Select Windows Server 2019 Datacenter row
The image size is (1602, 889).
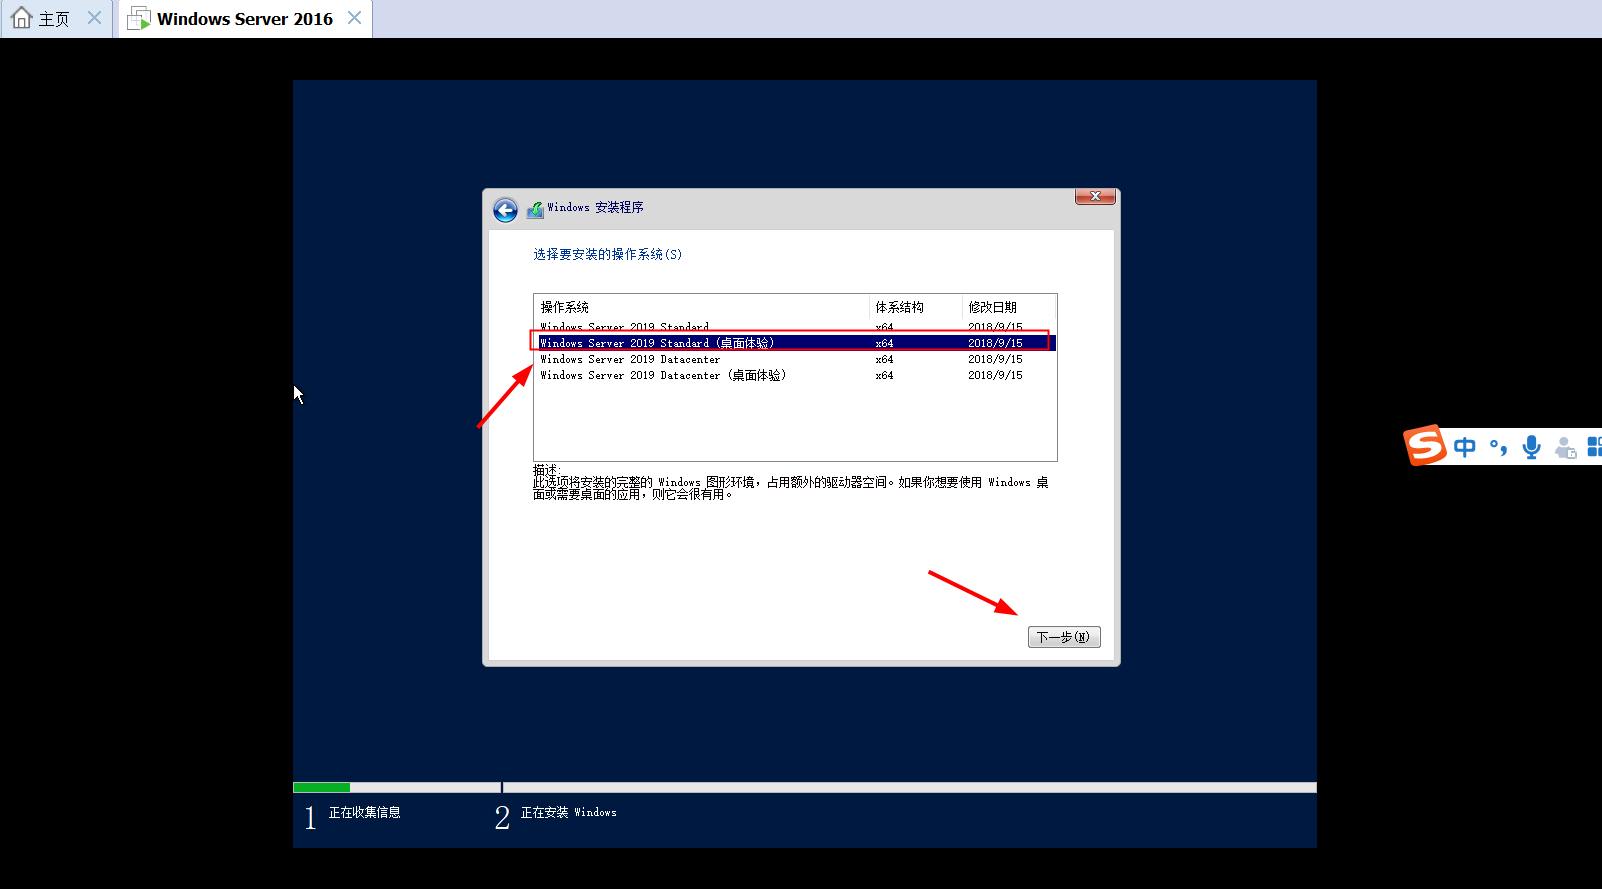pos(795,359)
